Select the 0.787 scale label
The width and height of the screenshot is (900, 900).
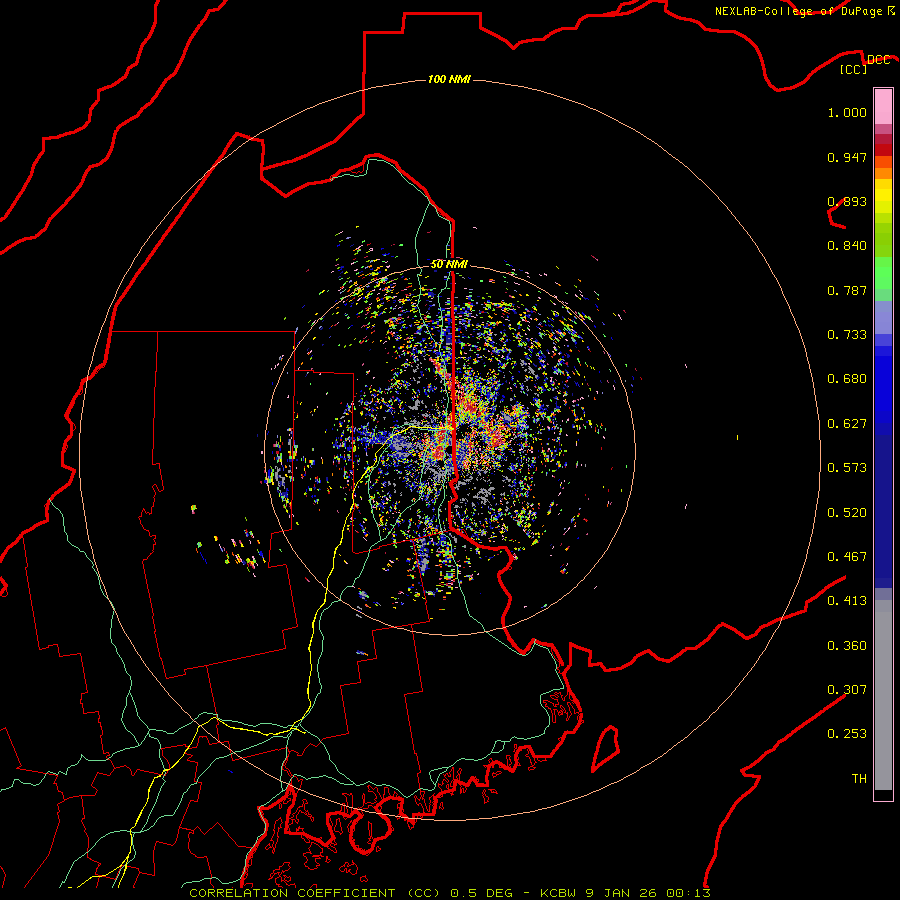coord(847,290)
